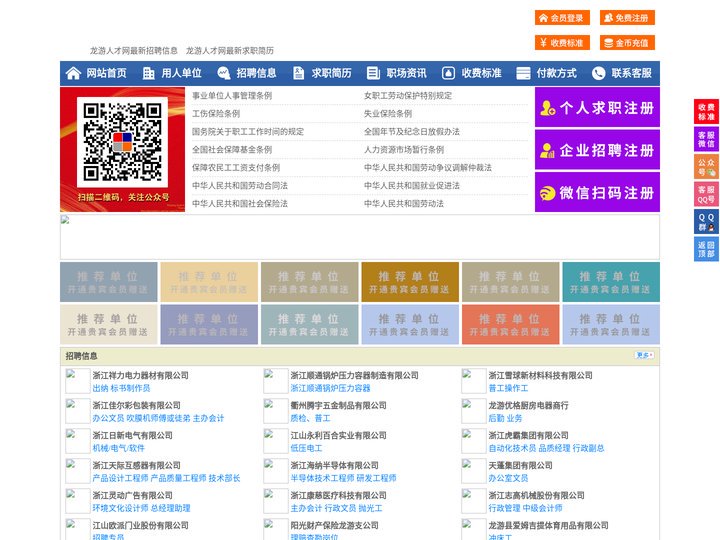Viewport: 720px width, 540px height.
Task: Open 事业单位人事管理条例 link
Action: tap(232, 96)
